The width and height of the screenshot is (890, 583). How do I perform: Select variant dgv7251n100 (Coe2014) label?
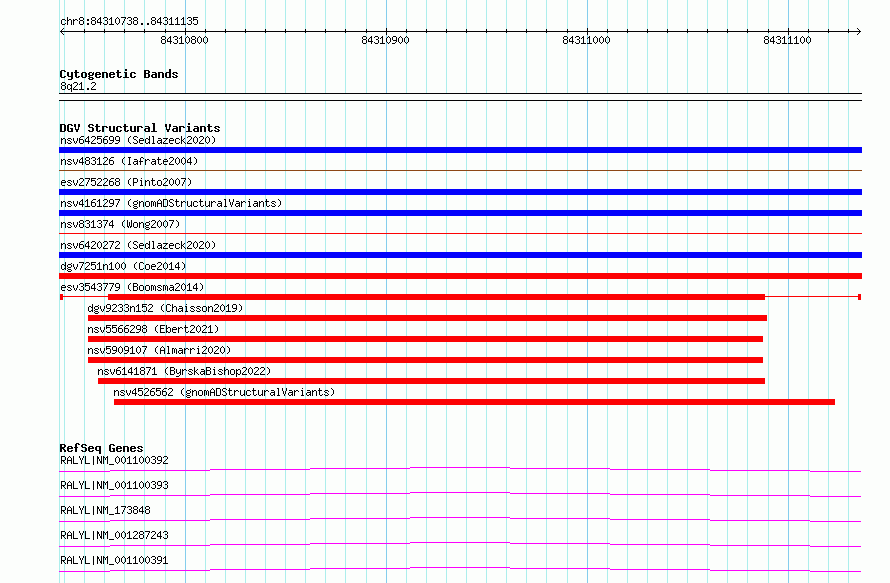point(123,266)
